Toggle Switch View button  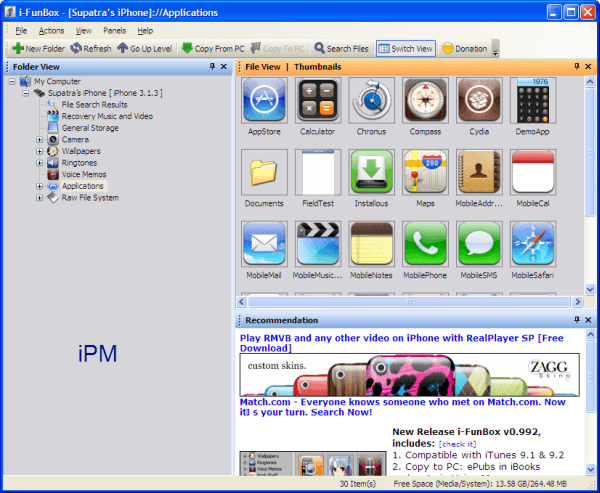[x=406, y=49]
